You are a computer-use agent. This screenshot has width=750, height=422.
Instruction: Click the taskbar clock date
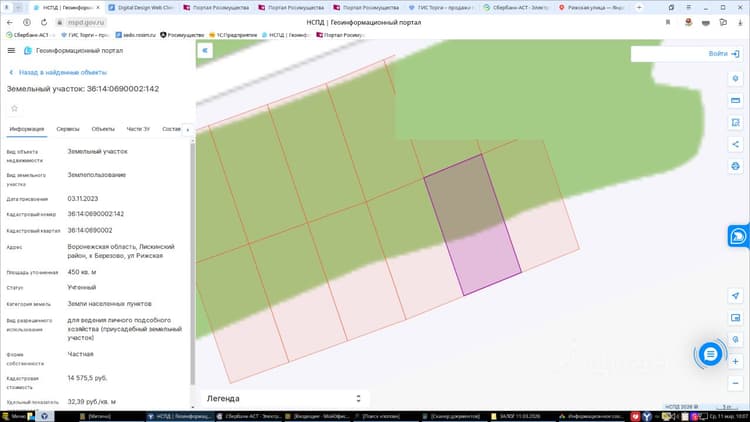(729, 417)
